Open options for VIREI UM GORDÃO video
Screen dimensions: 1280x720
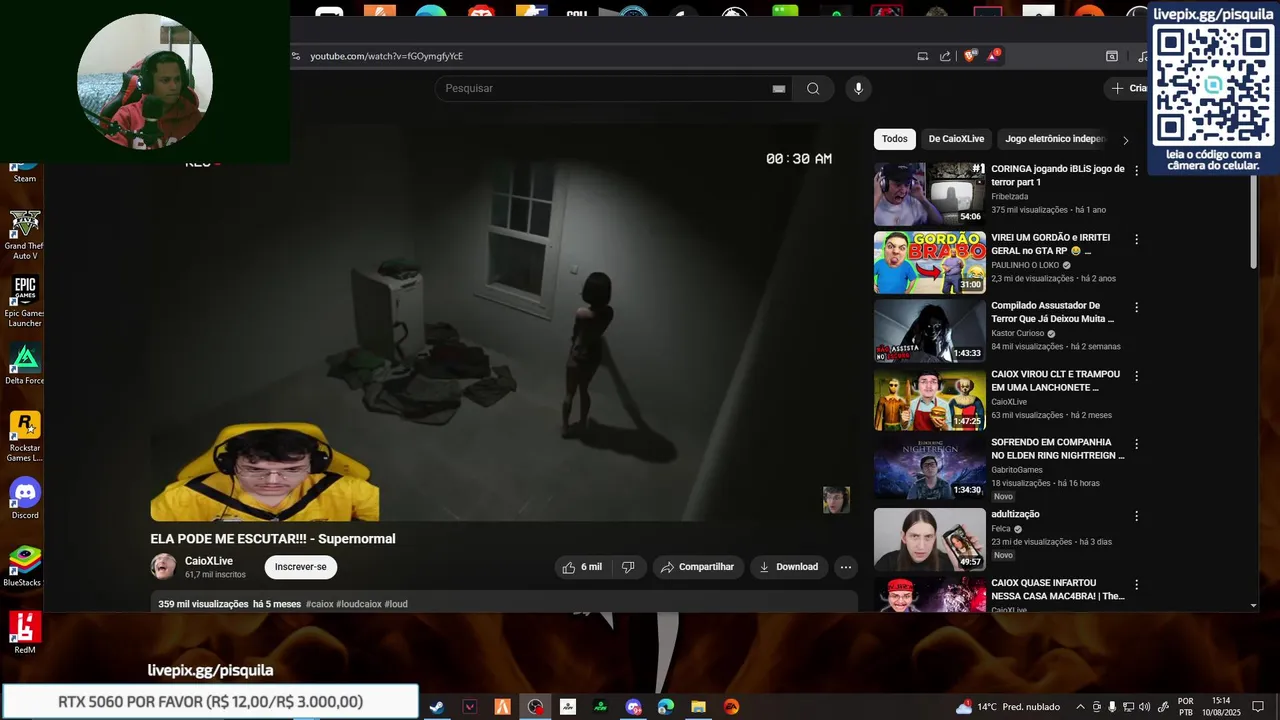click(x=1136, y=239)
